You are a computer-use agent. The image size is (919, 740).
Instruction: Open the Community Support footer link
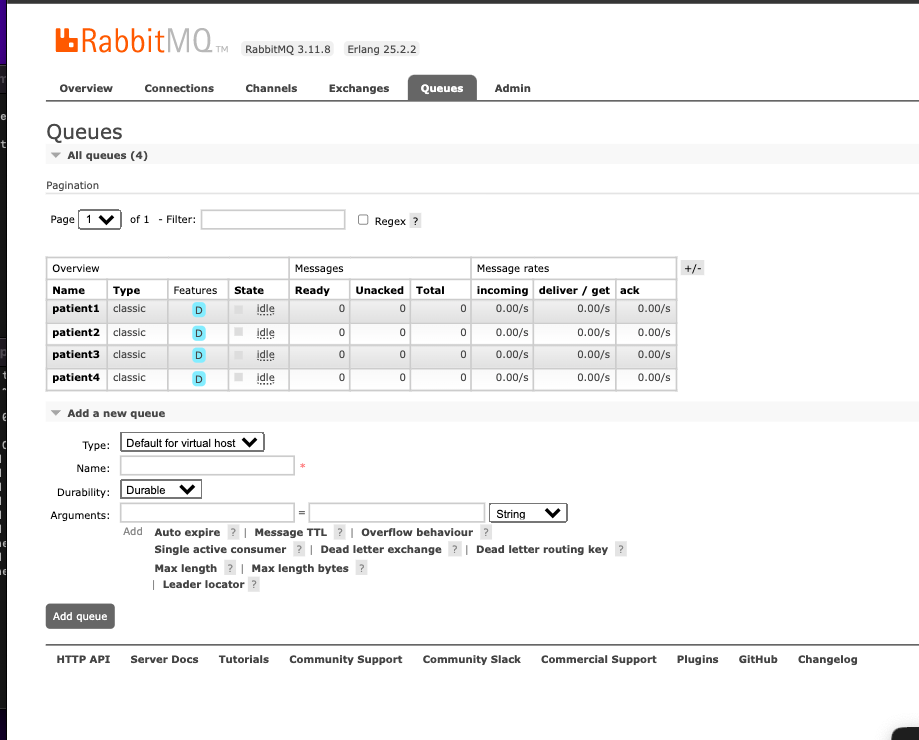[x=346, y=659]
